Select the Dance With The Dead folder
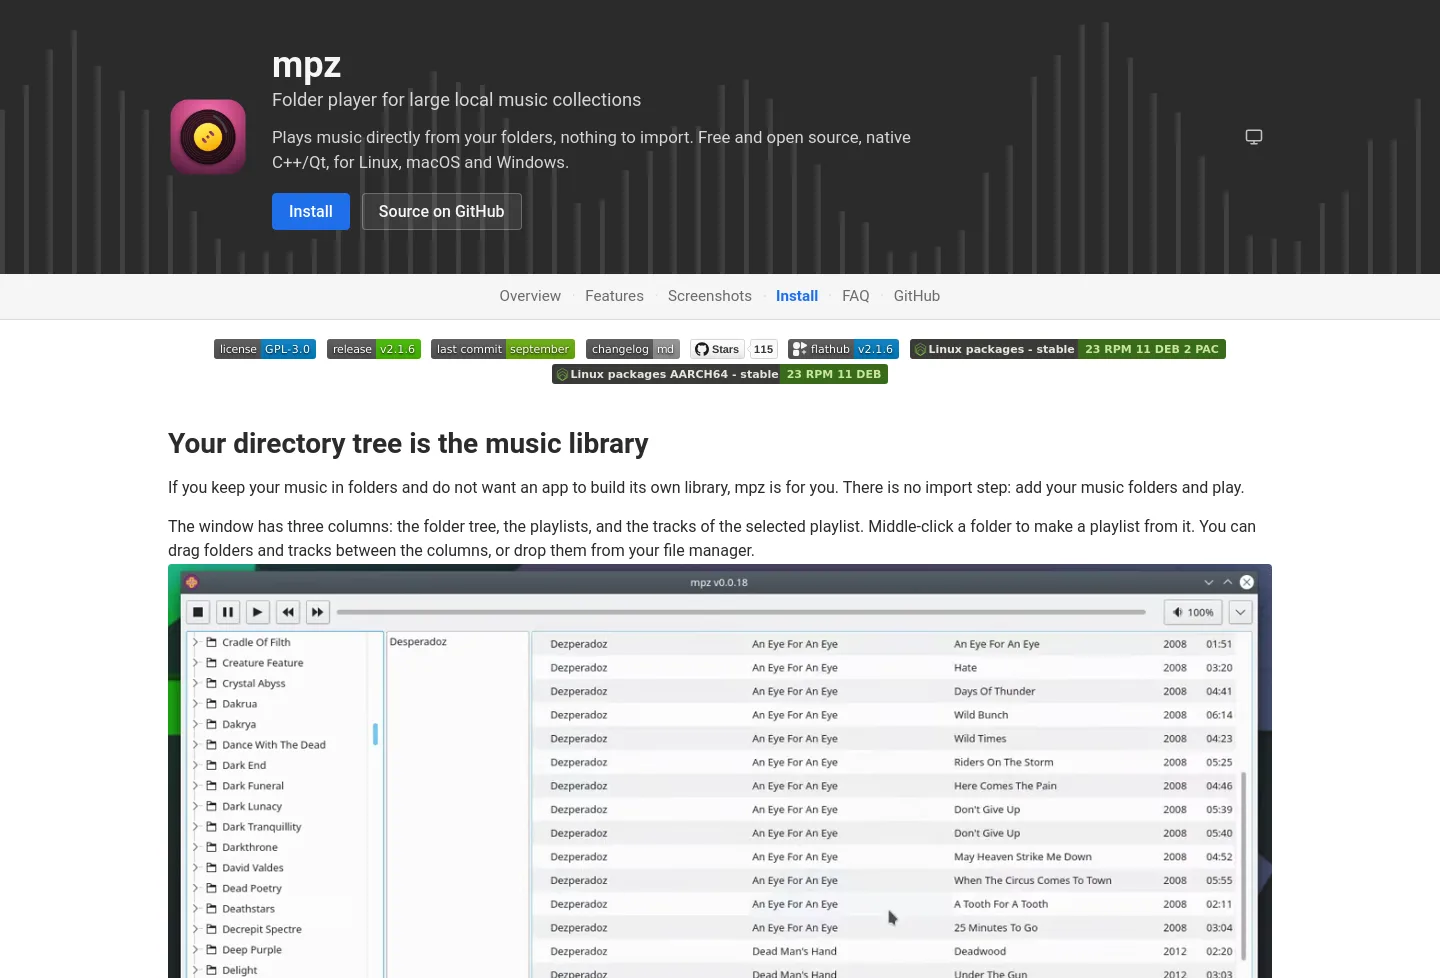 (x=273, y=745)
